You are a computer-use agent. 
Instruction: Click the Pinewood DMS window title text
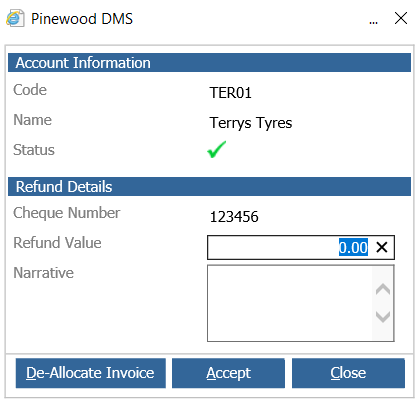click(x=82, y=19)
